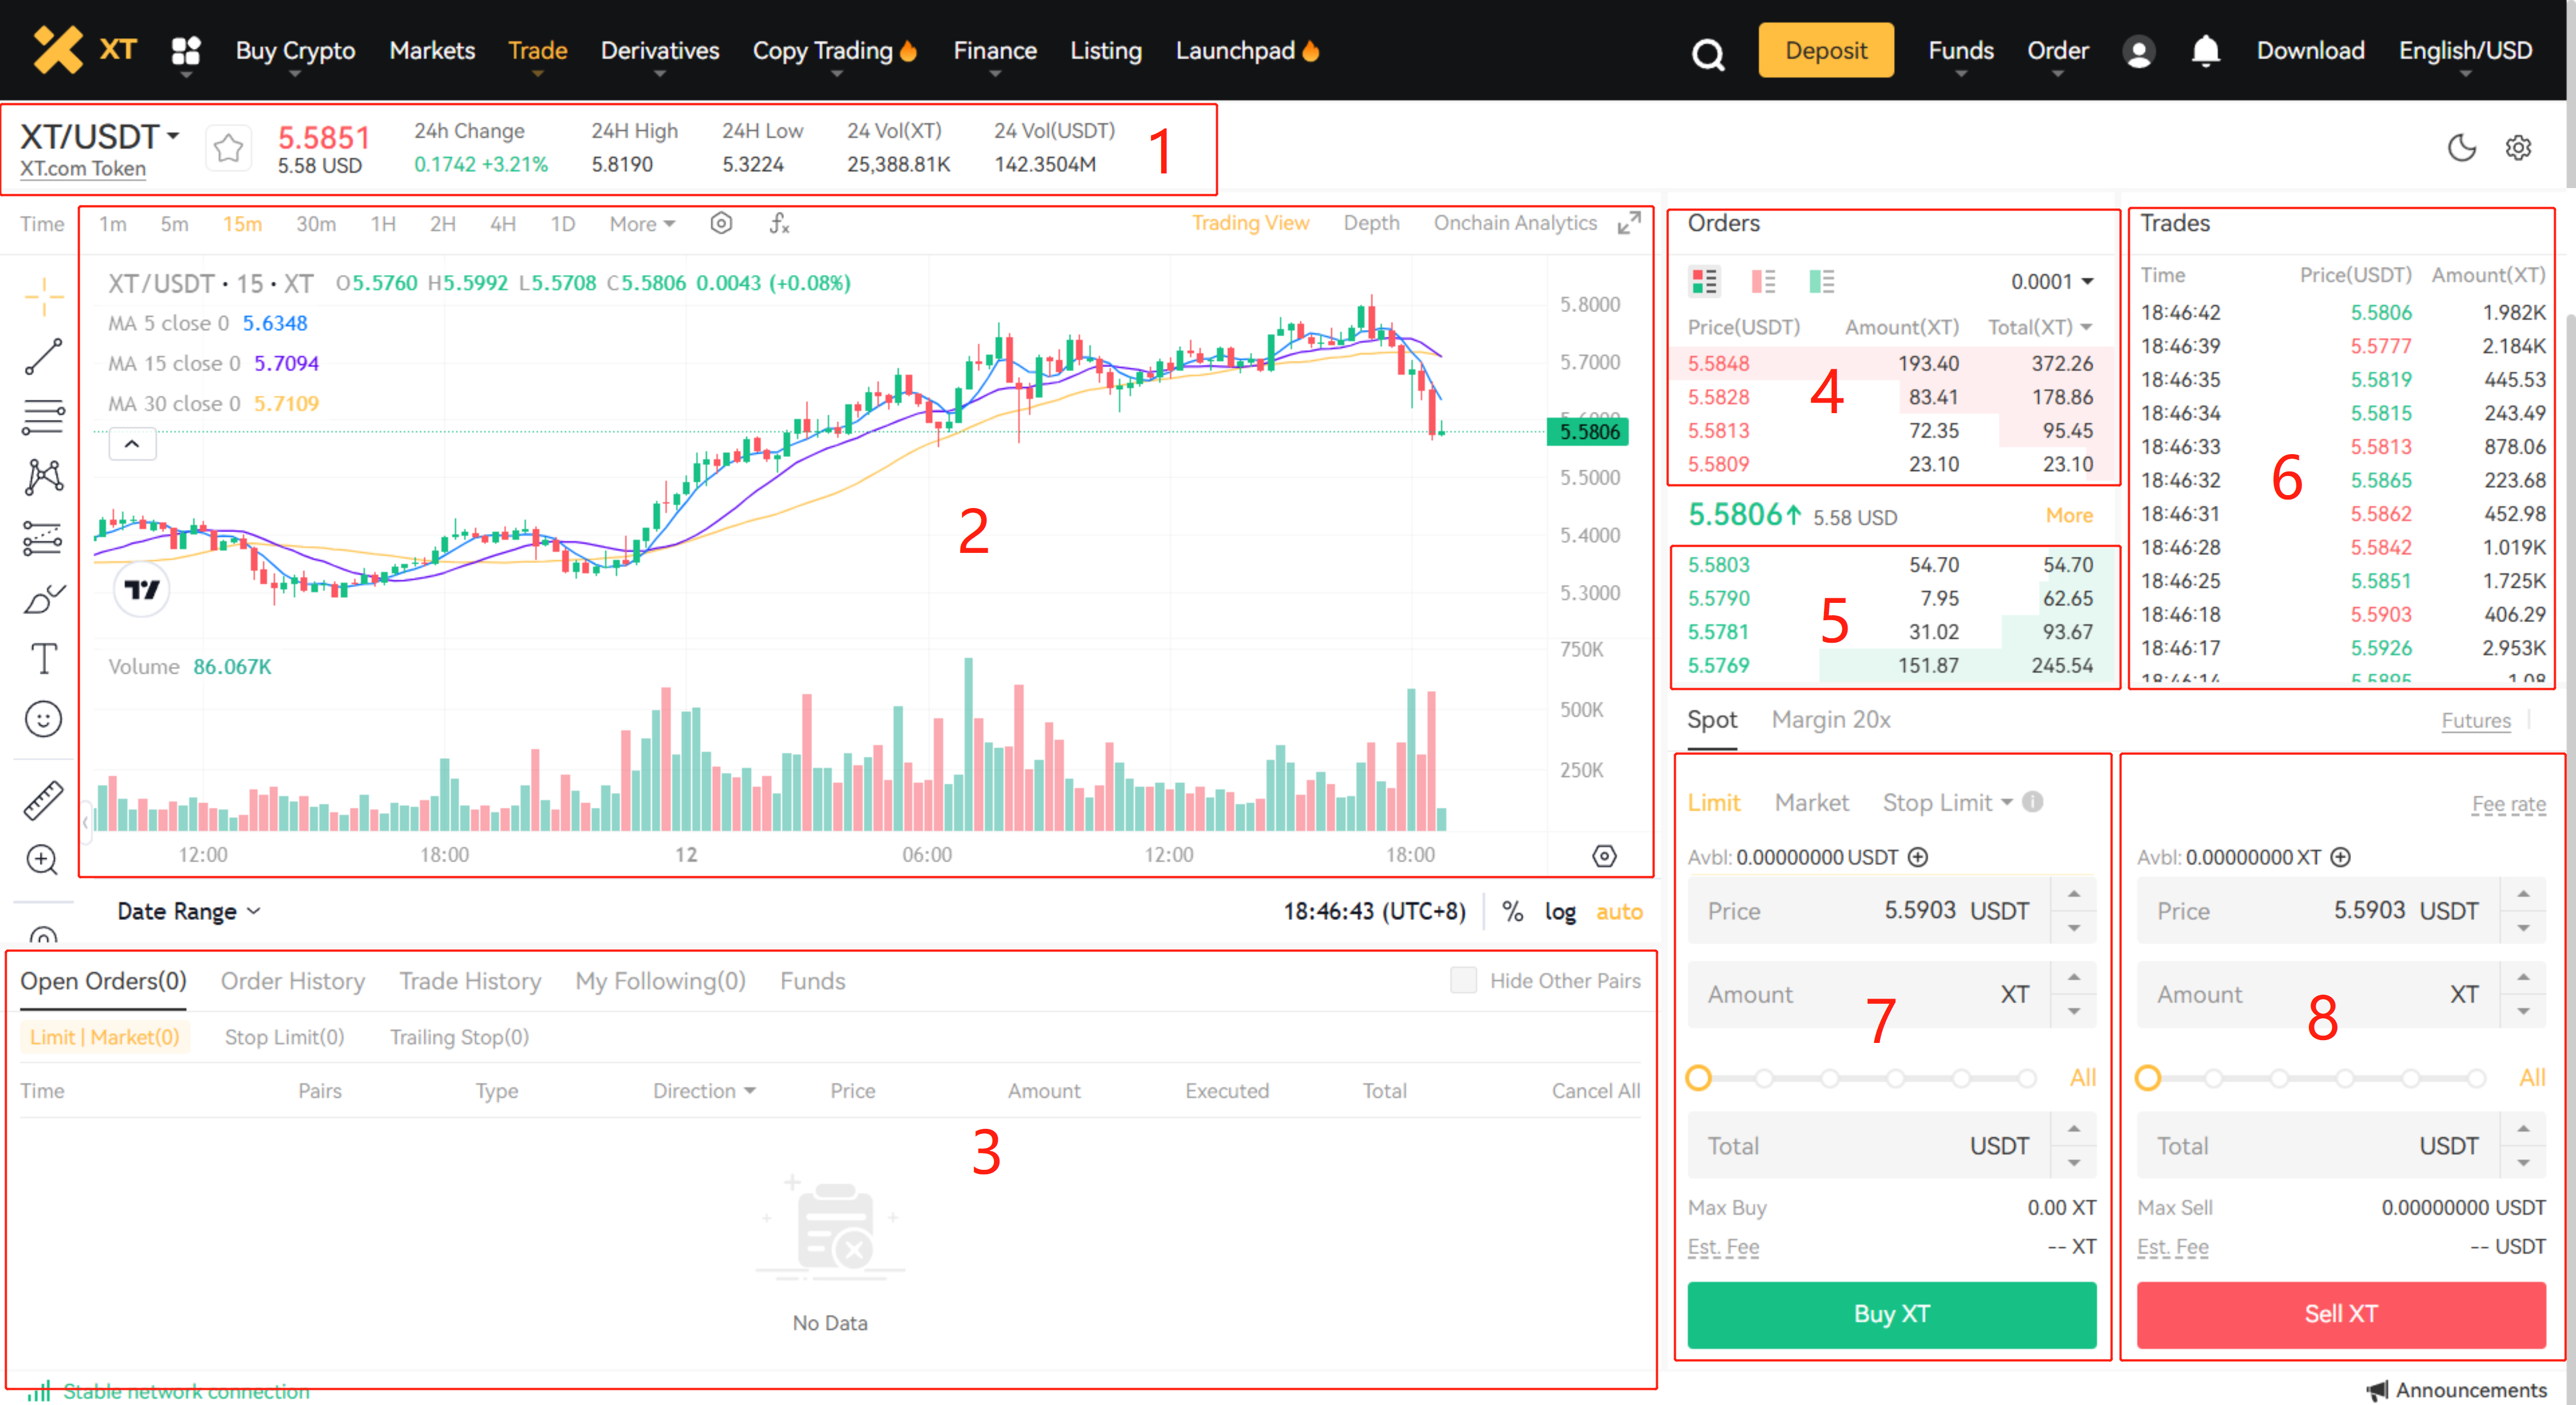The height and width of the screenshot is (1405, 2576).
Task: Open chart indicators via fx icon
Action: (779, 223)
